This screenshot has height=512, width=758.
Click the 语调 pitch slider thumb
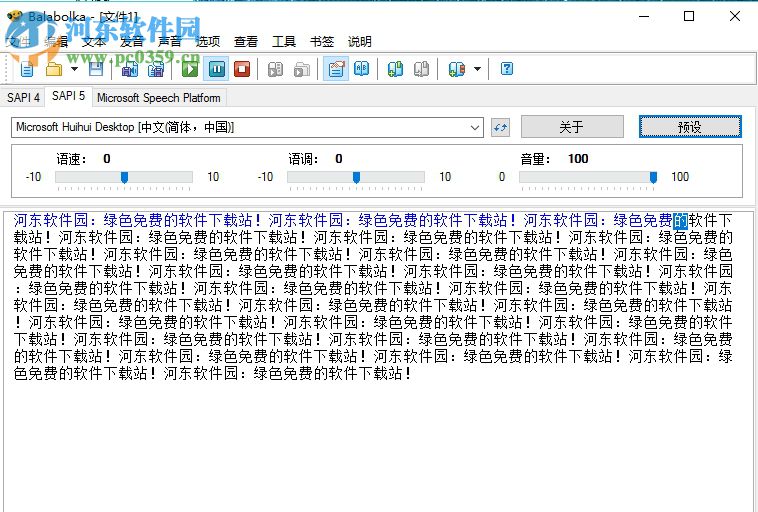click(356, 177)
